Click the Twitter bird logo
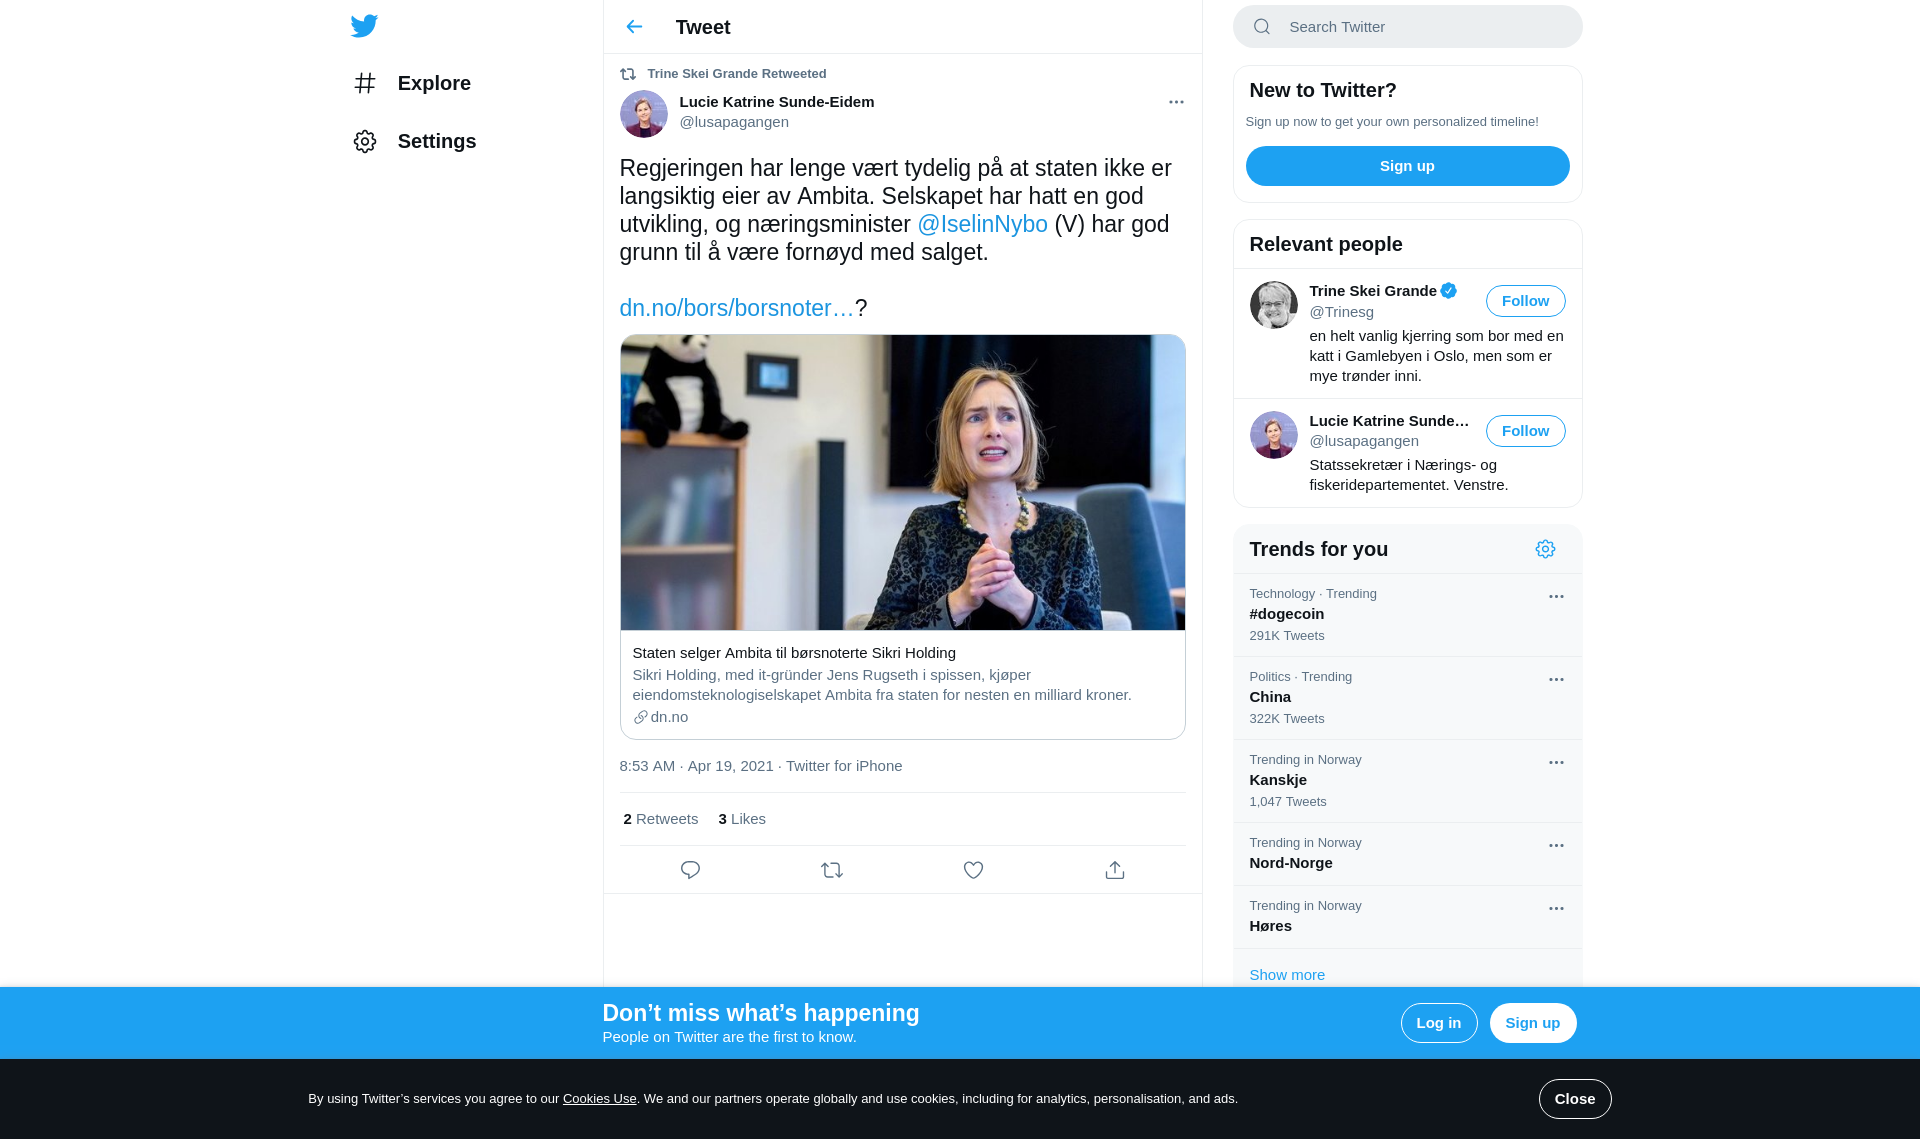The height and width of the screenshot is (1139, 1920). pos(364,26)
